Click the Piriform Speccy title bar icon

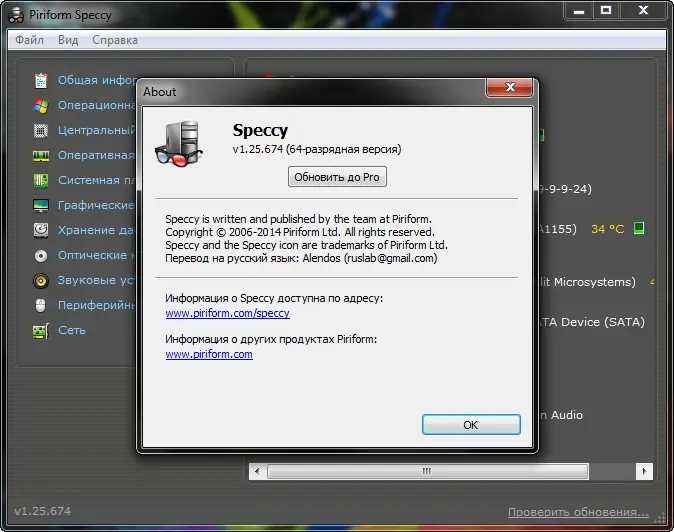coord(16,15)
